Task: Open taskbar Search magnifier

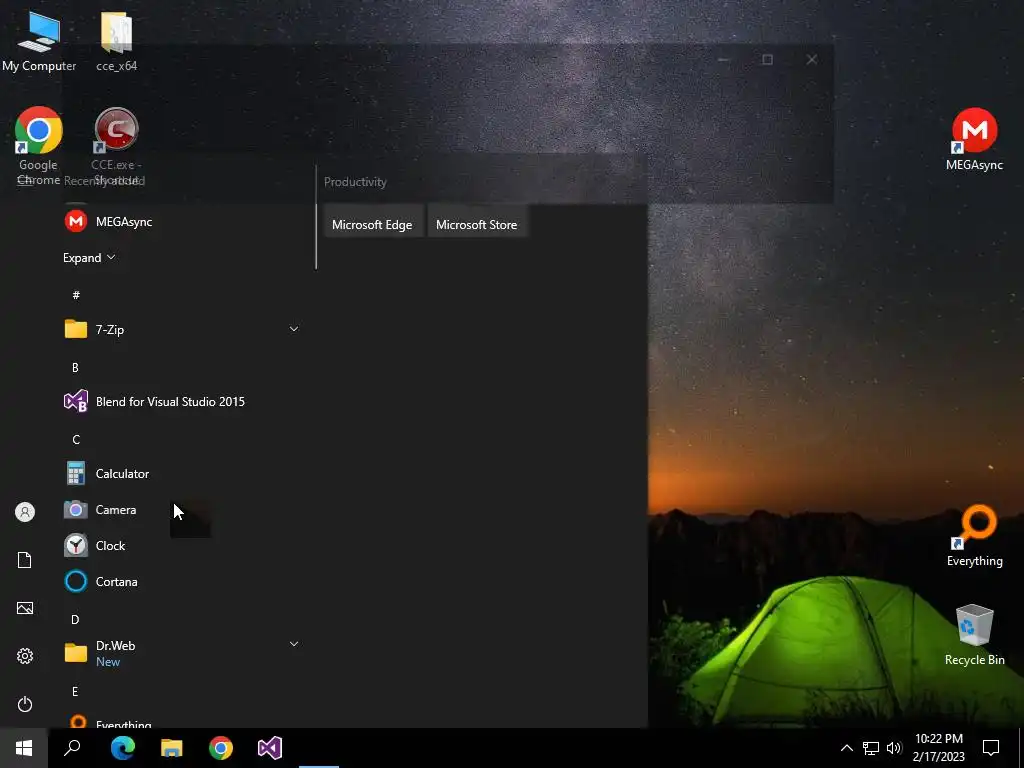Action: (72, 748)
